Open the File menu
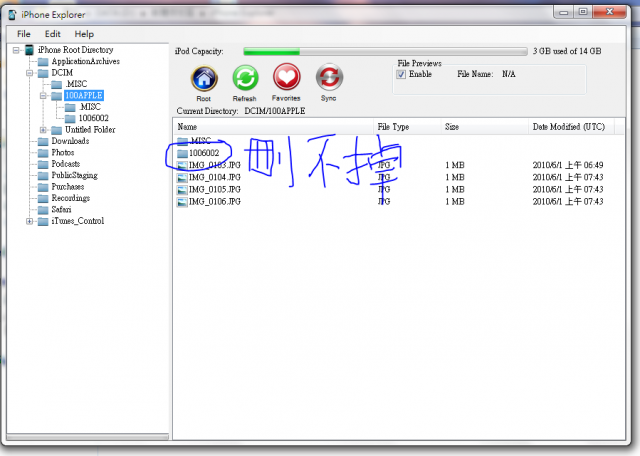This screenshot has width=640, height=456. pyautogui.click(x=24, y=34)
